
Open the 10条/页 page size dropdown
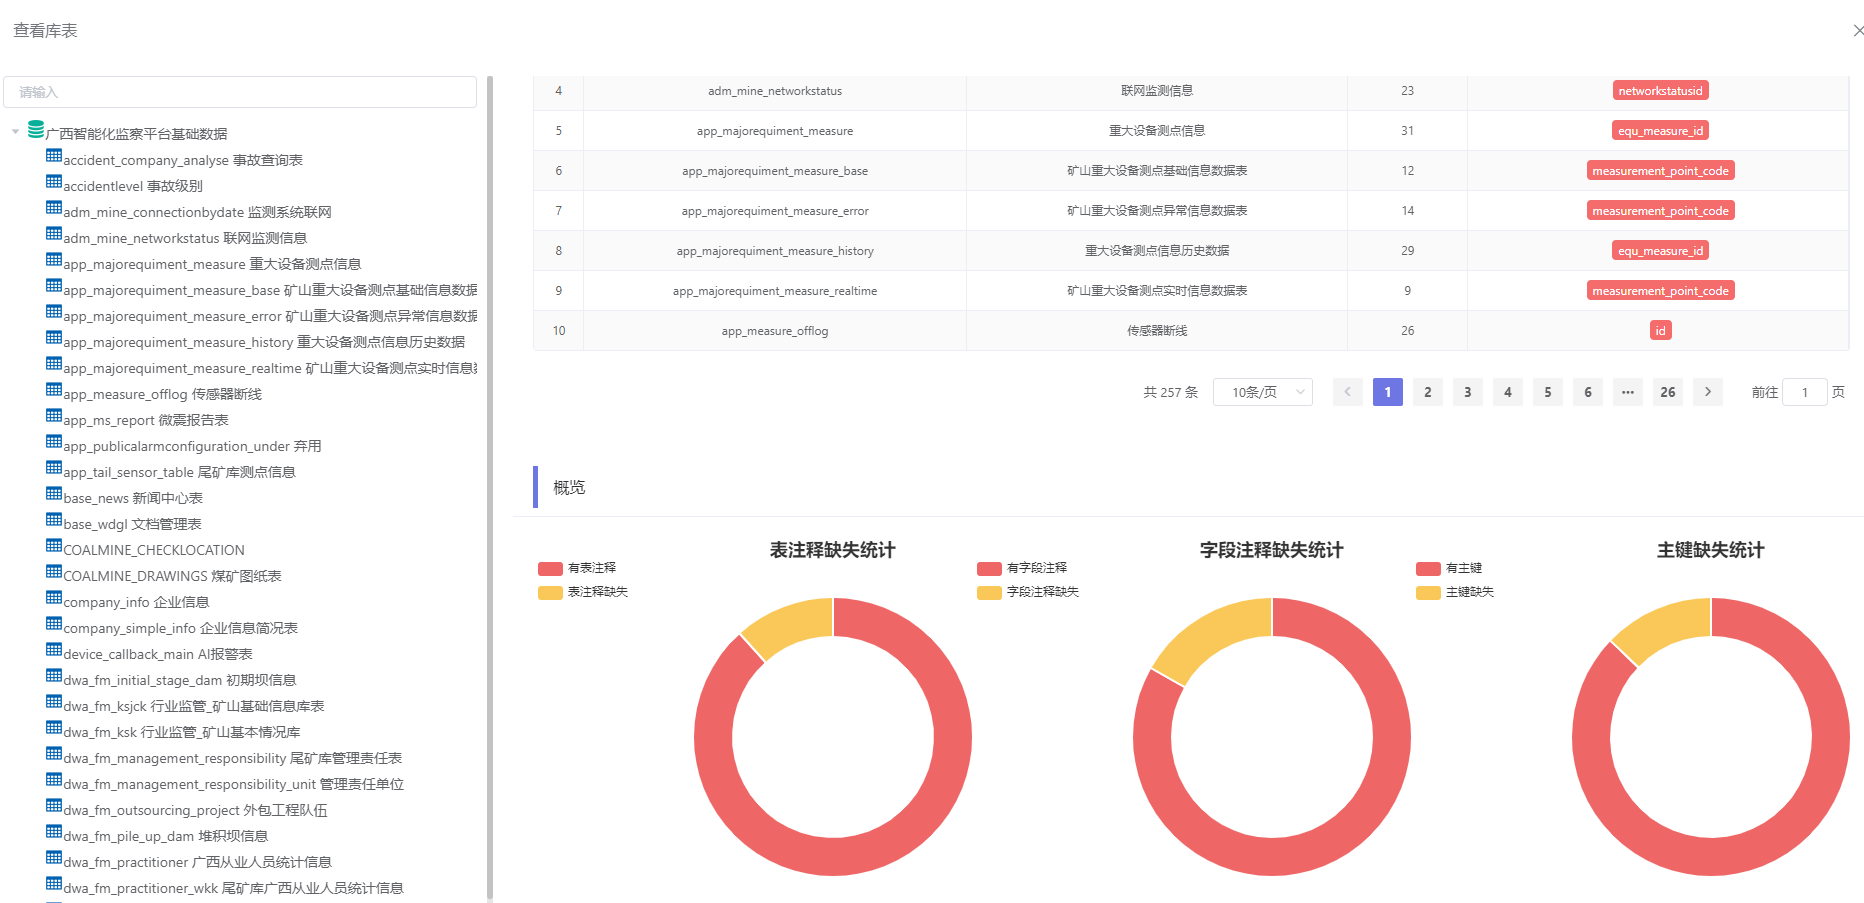point(1262,392)
